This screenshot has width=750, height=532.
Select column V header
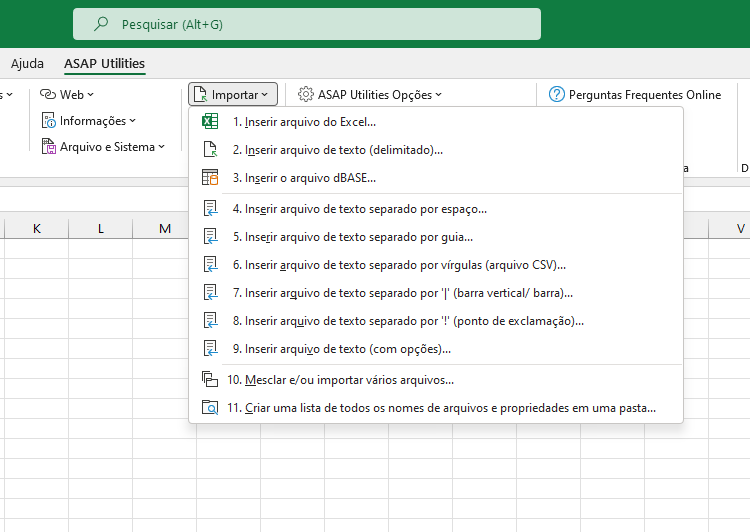pos(729,229)
